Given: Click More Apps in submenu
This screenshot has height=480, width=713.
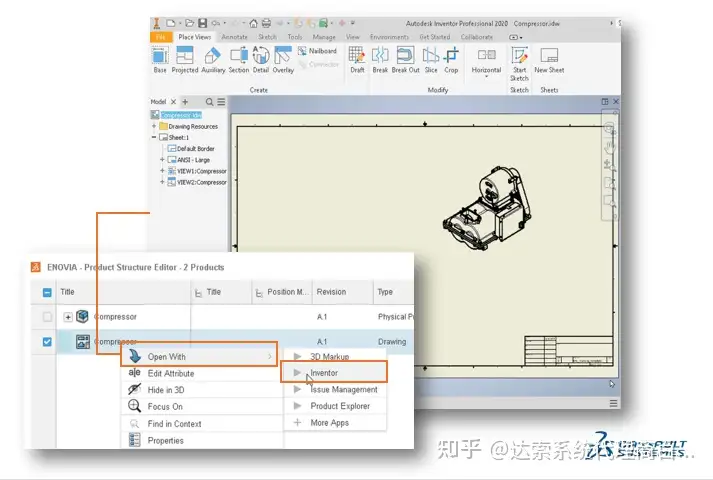Looking at the screenshot, I should click(x=334, y=423).
